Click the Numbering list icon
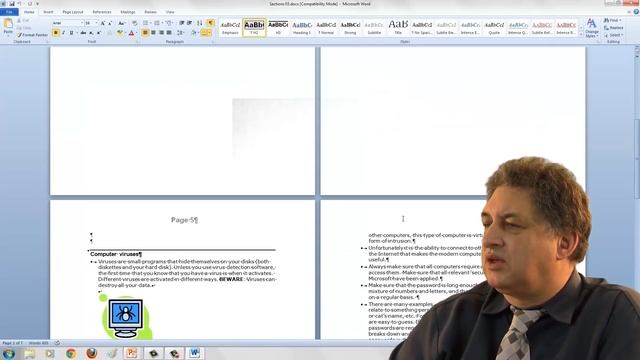Image resolution: width=640 pixels, height=360 pixels. (158, 23)
